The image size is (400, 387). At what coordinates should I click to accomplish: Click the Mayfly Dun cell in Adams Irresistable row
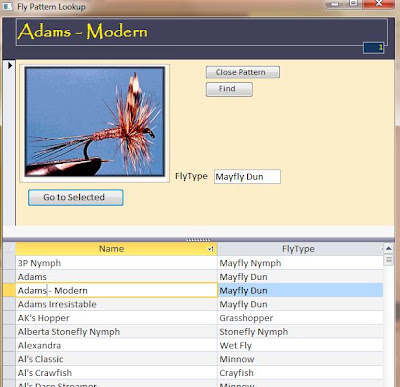[300, 304]
